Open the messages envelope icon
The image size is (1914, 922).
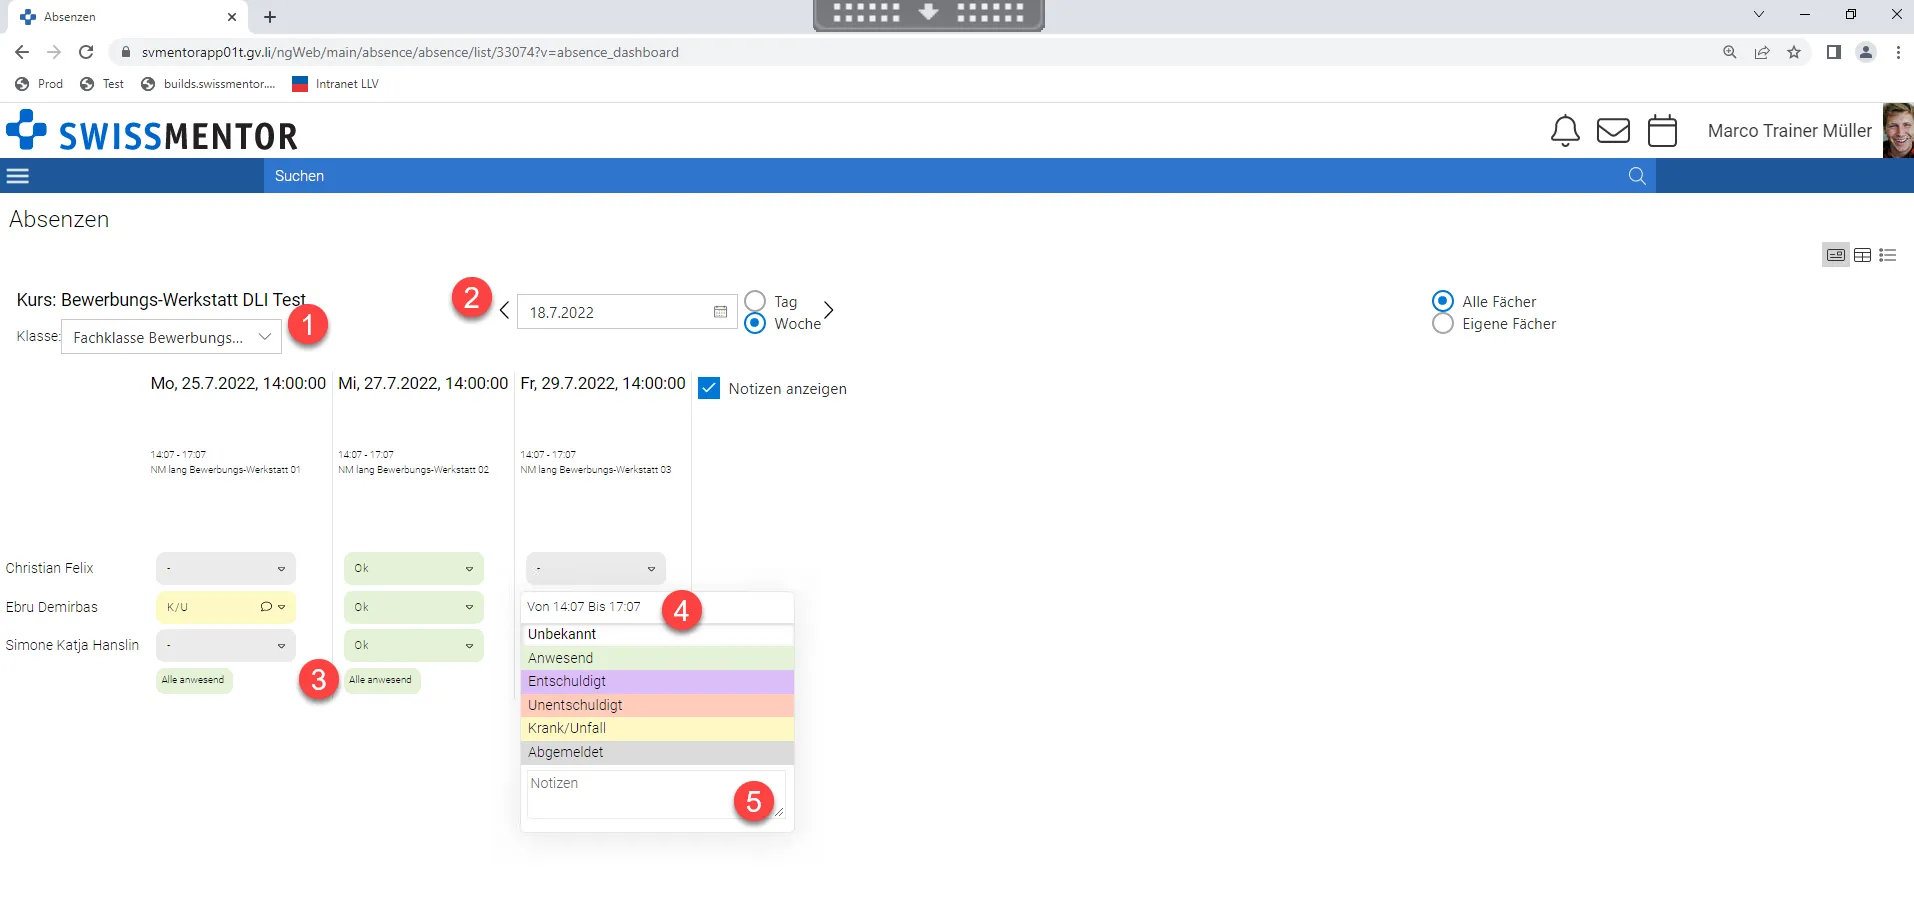point(1613,131)
